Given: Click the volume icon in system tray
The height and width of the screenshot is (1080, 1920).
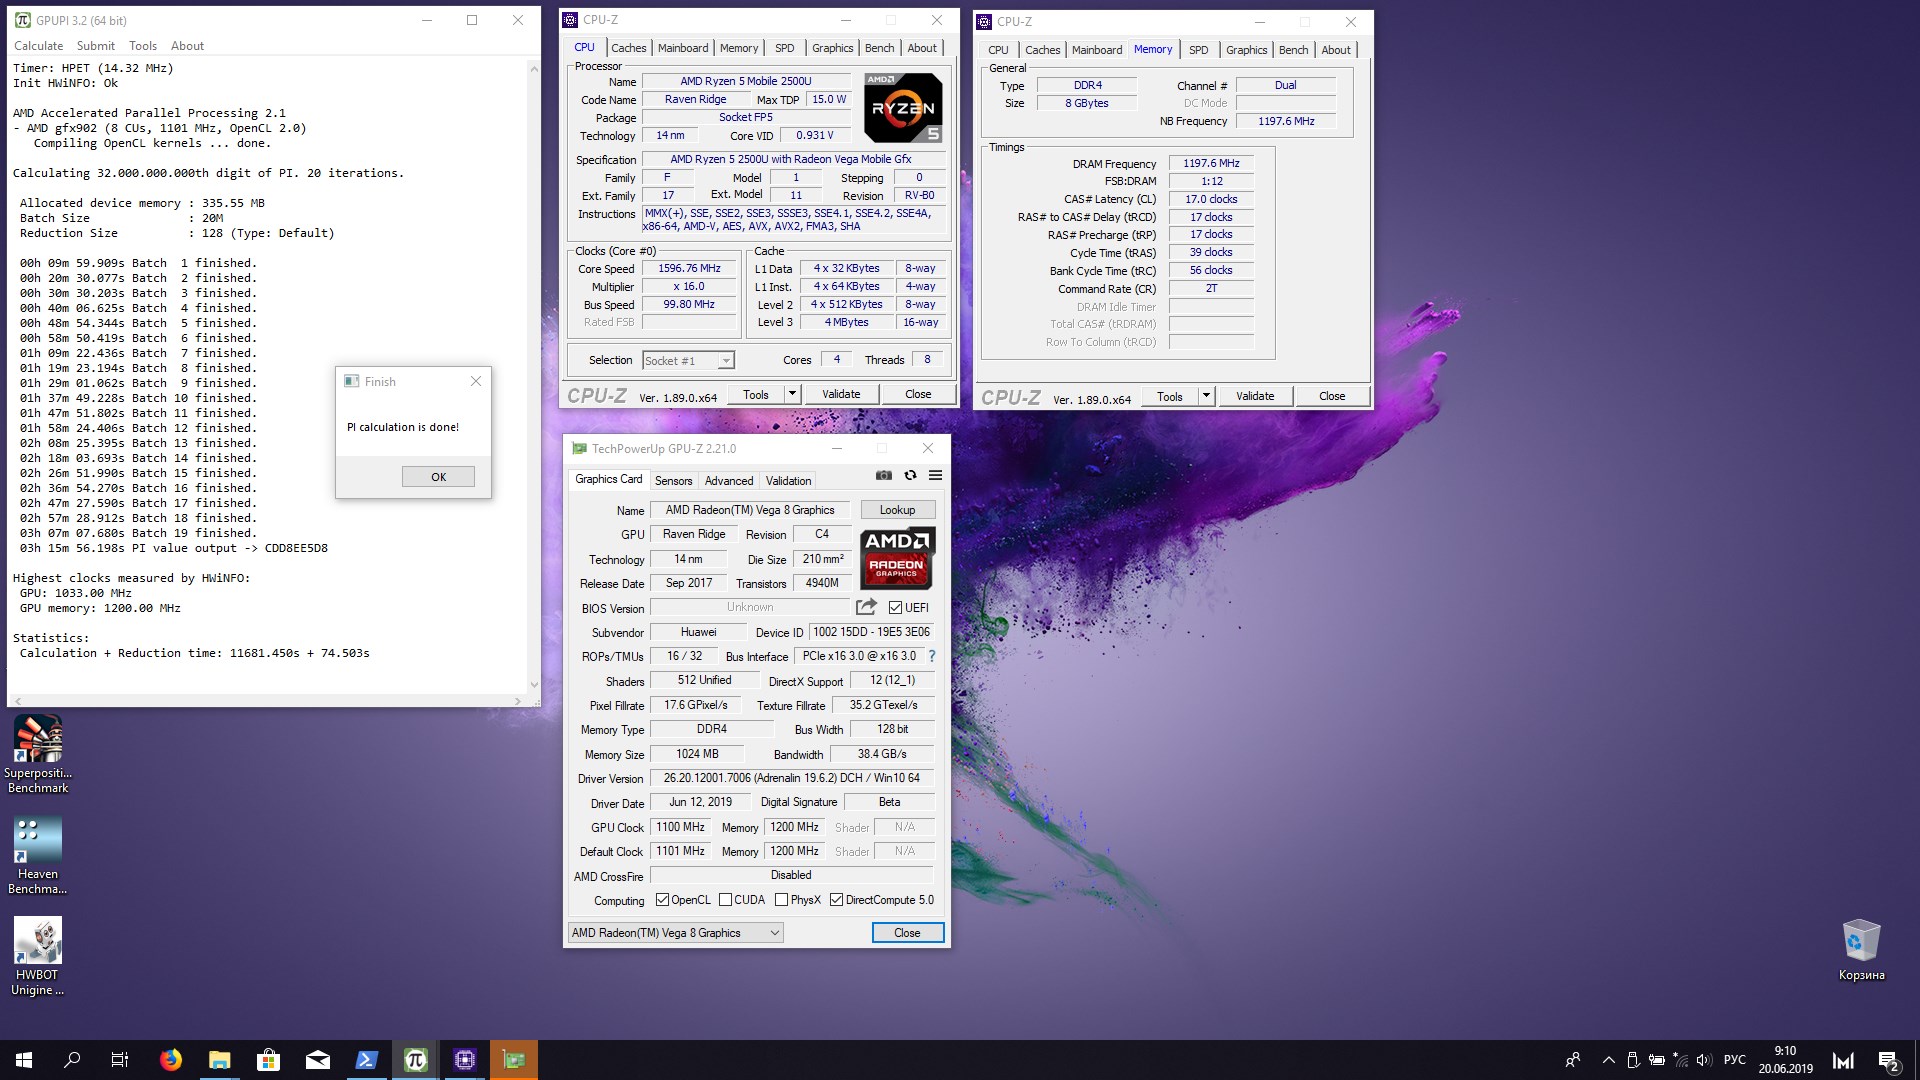Looking at the screenshot, I should (1704, 1060).
